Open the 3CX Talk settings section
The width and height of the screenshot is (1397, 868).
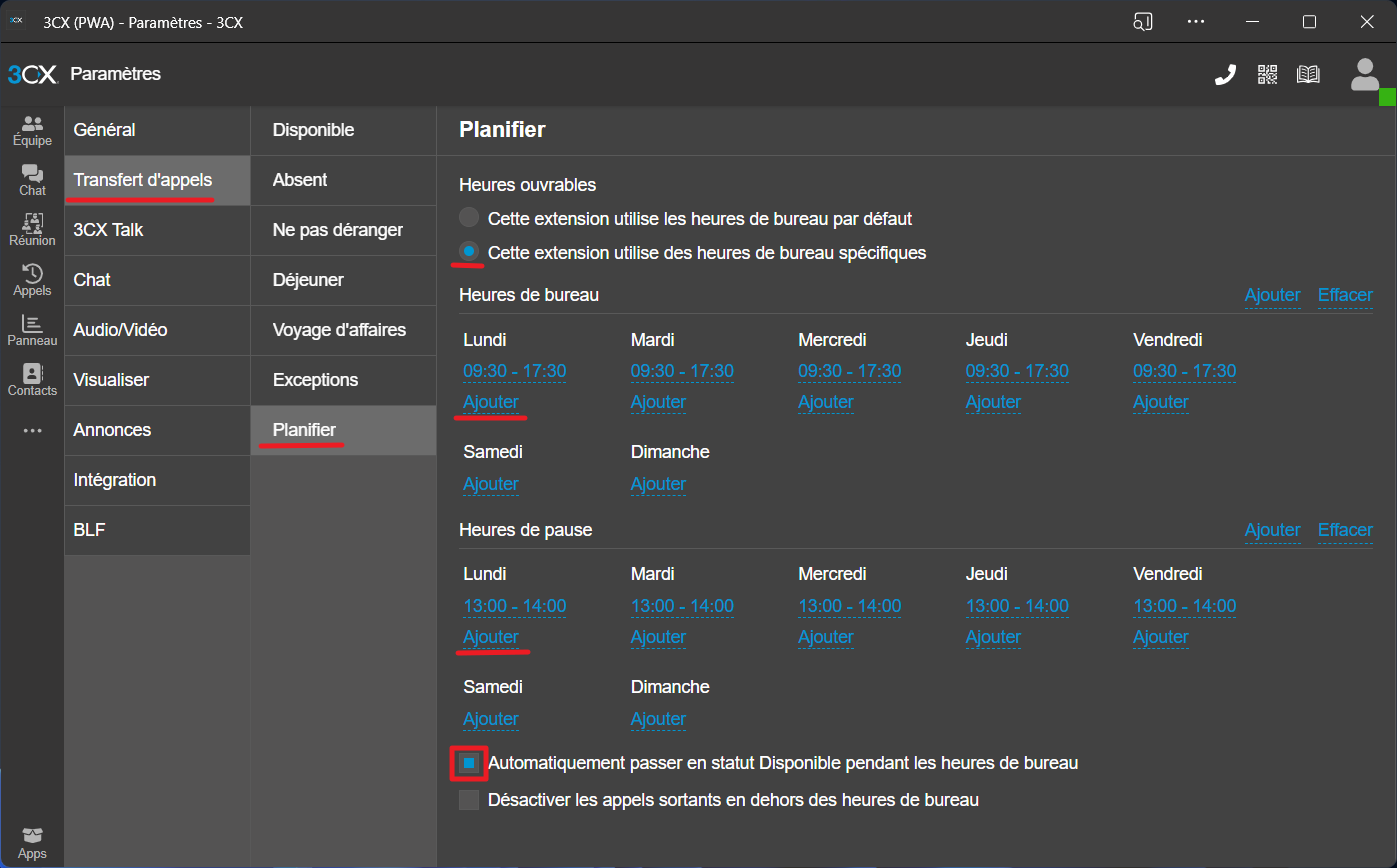click(x=157, y=230)
